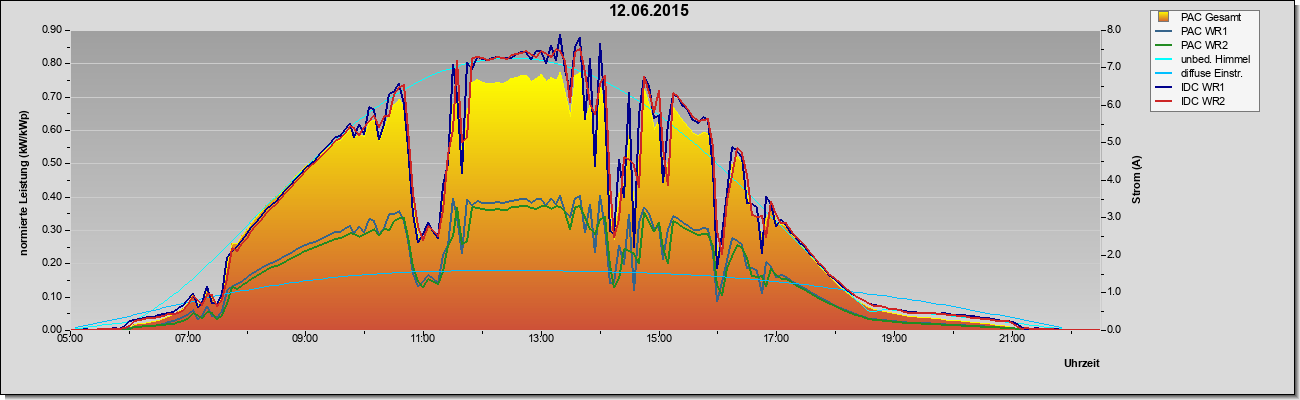Click the 09:00 time axis label
The height and width of the screenshot is (400, 1300).
(x=305, y=341)
